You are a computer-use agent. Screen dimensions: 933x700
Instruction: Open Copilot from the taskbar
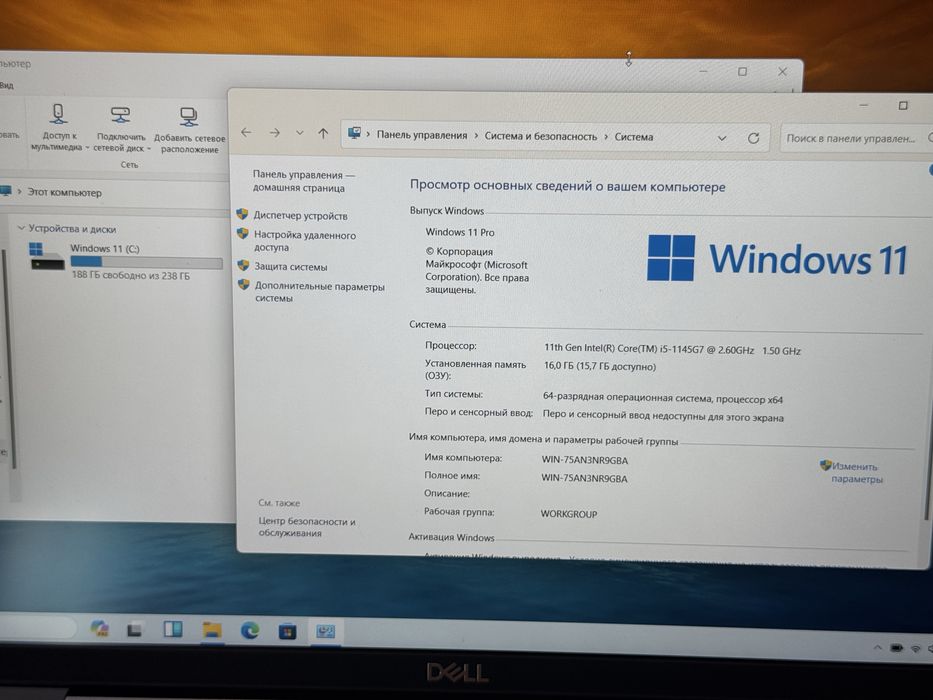coord(99,629)
